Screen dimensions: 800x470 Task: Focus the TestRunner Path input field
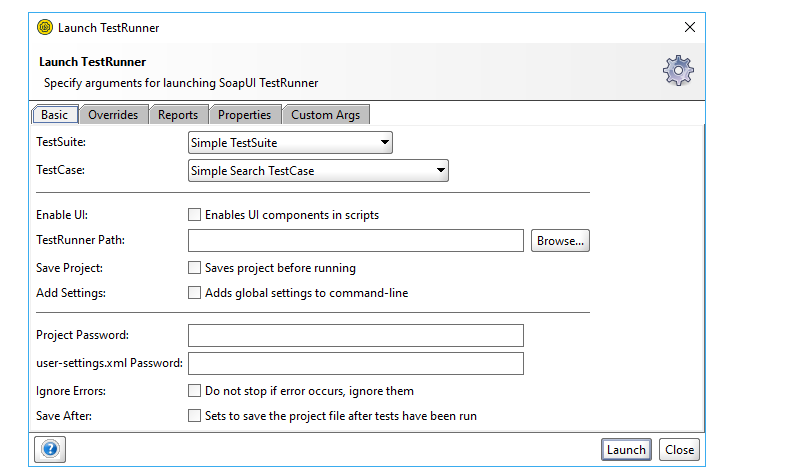coord(356,241)
